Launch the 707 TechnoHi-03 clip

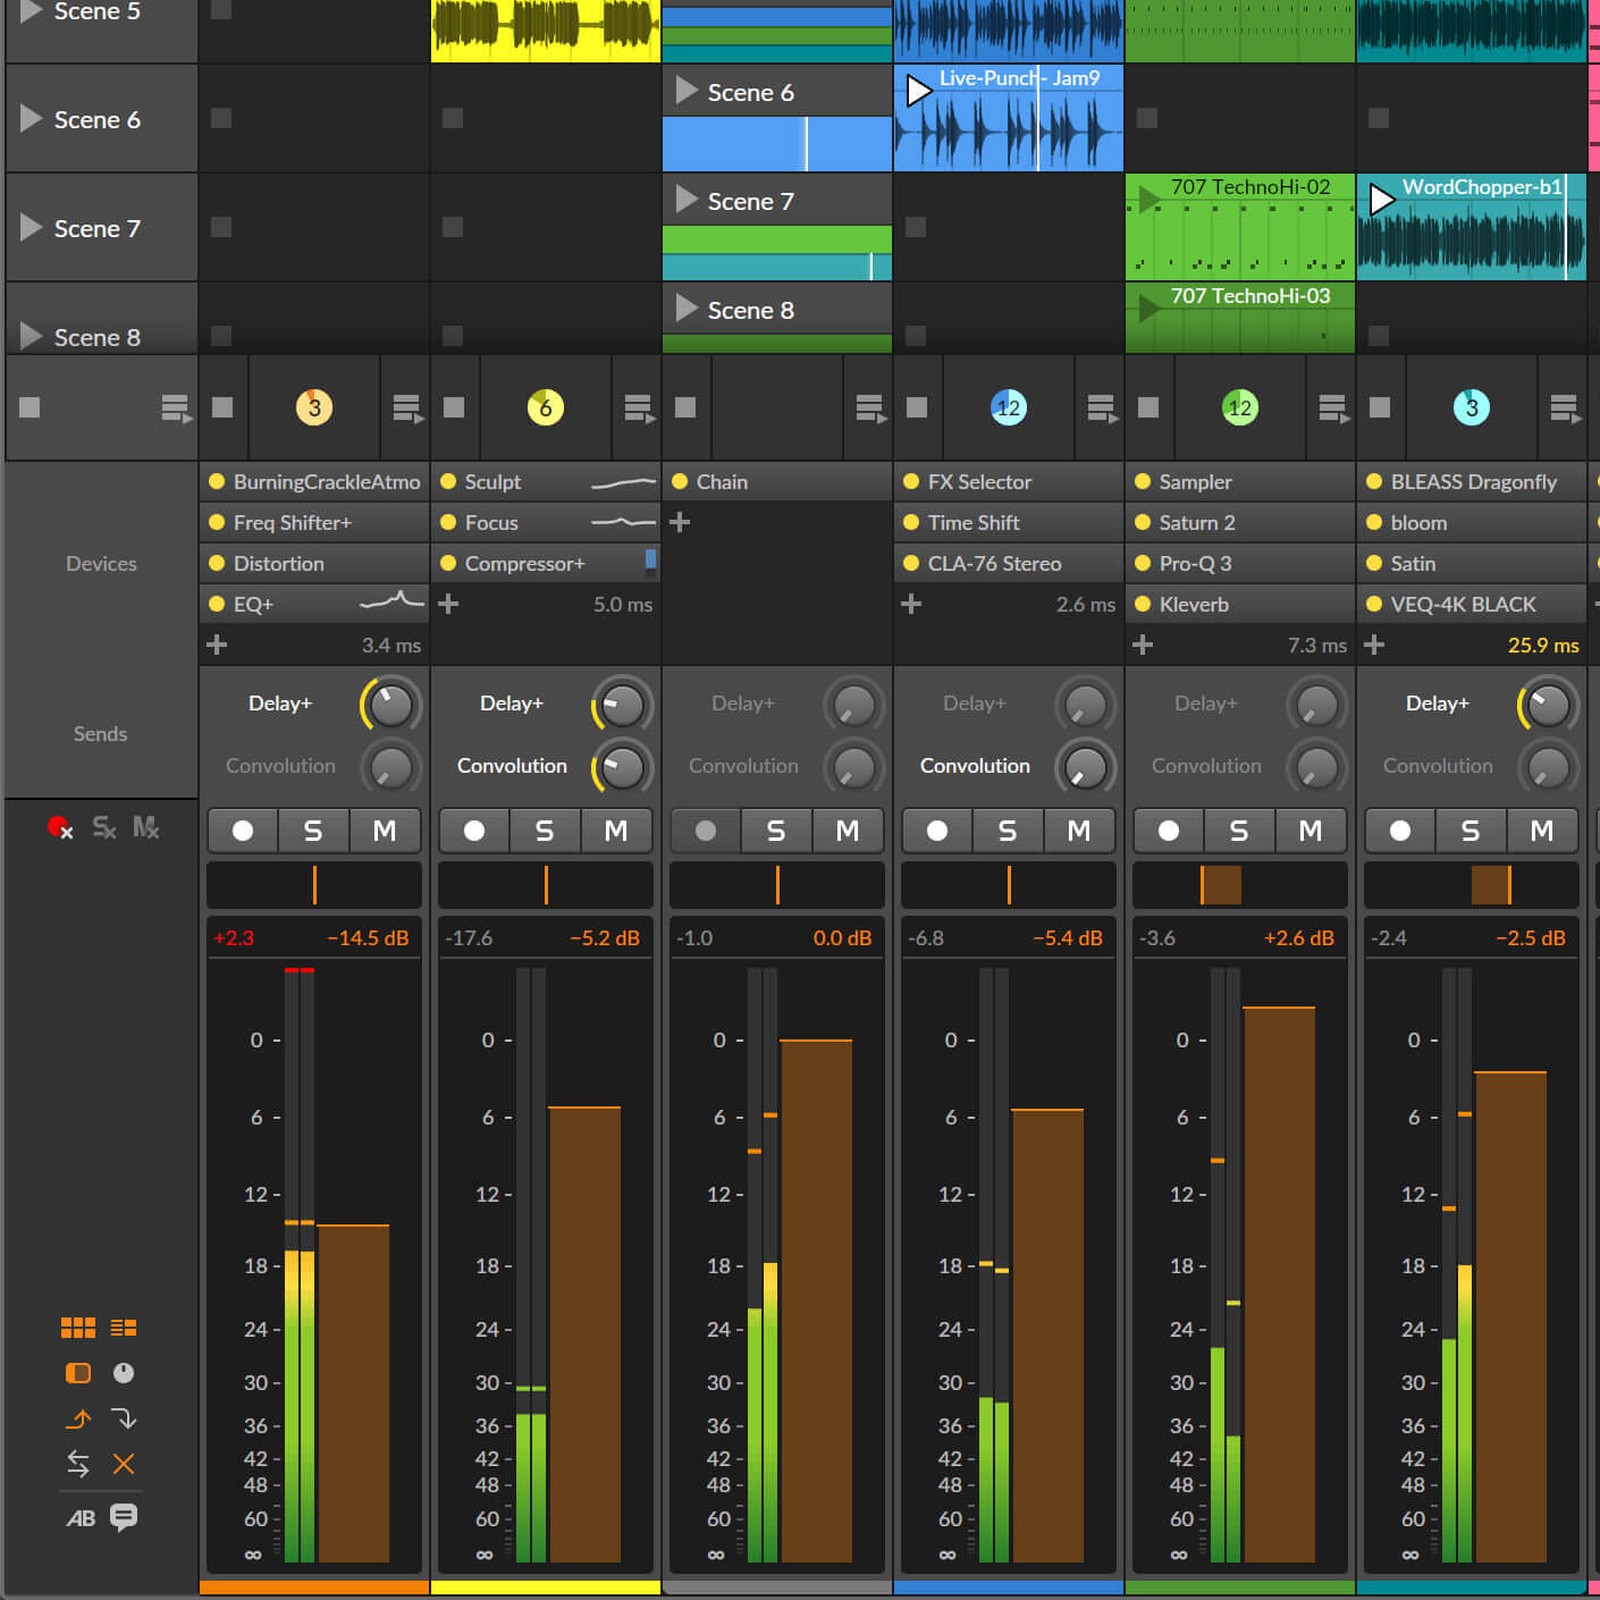coord(1150,308)
